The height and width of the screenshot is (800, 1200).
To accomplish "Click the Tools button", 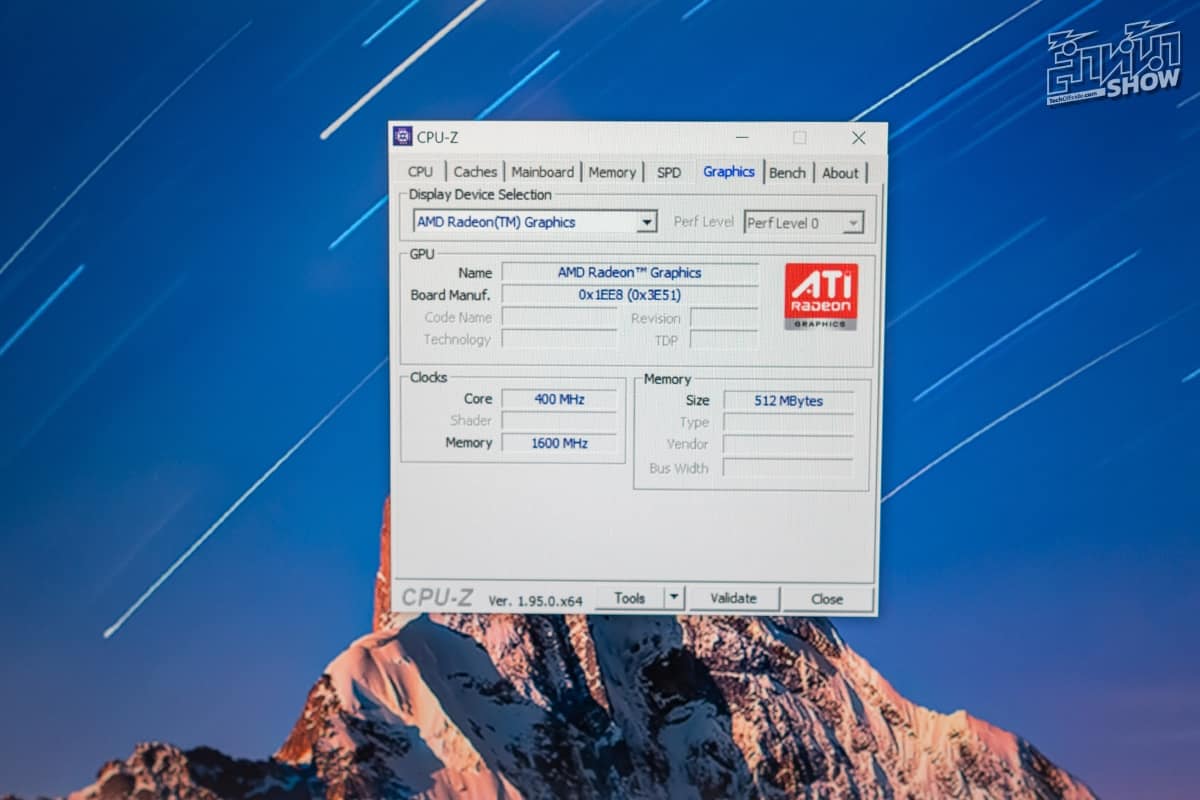I will pyautogui.click(x=629, y=598).
